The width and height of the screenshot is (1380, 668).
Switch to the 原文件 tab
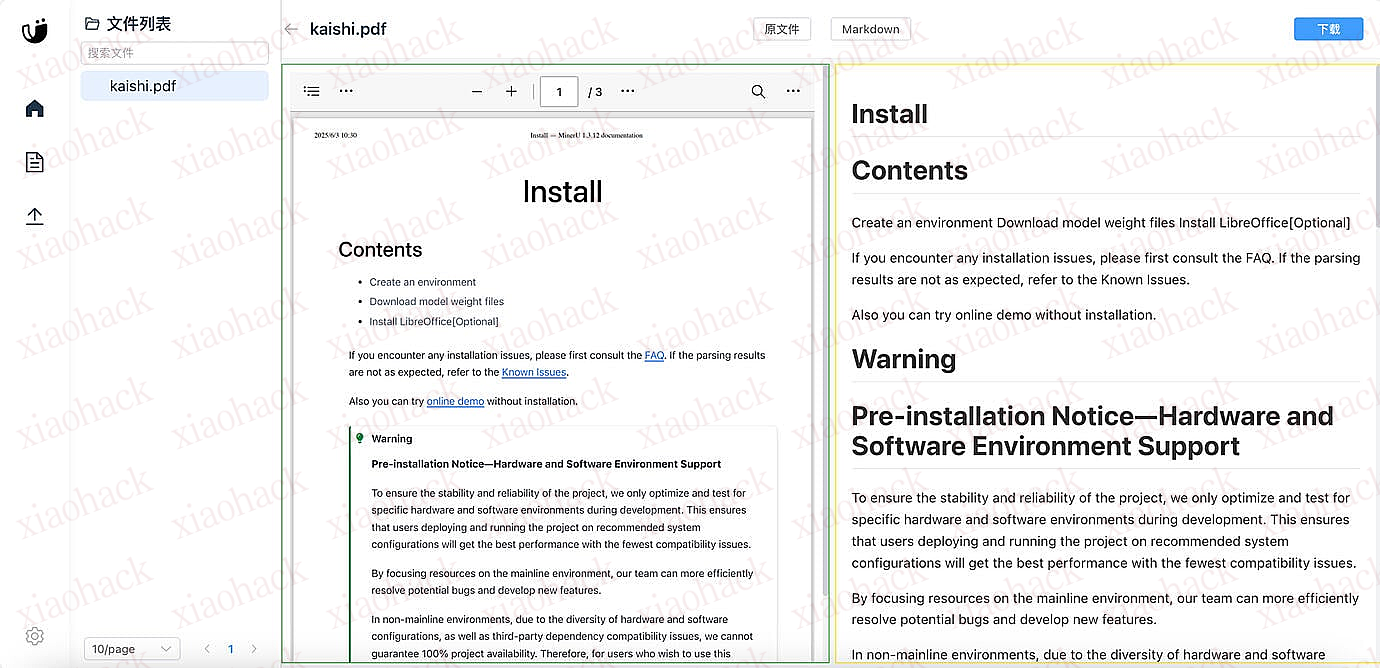pyautogui.click(x=781, y=29)
